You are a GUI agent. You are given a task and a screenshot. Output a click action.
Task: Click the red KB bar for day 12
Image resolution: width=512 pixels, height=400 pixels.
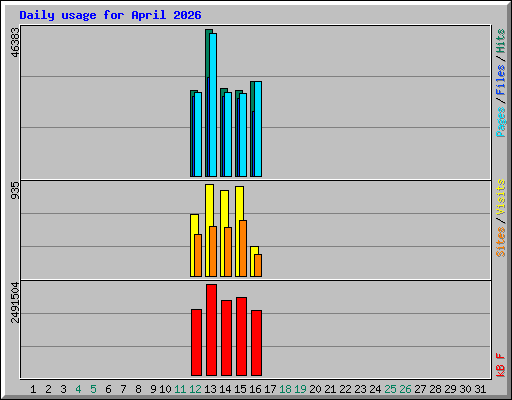click(x=196, y=342)
